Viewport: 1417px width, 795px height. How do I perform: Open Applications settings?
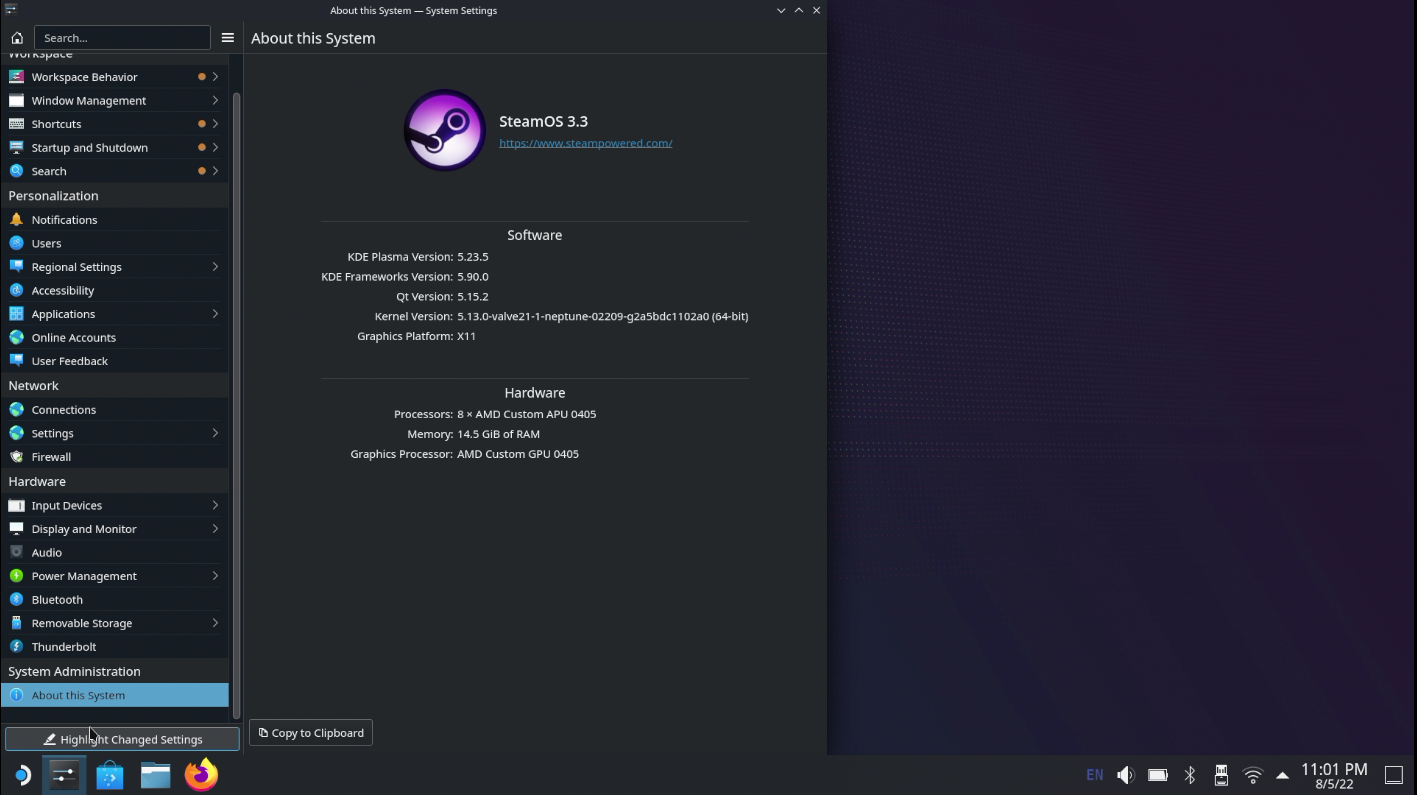tap(114, 314)
